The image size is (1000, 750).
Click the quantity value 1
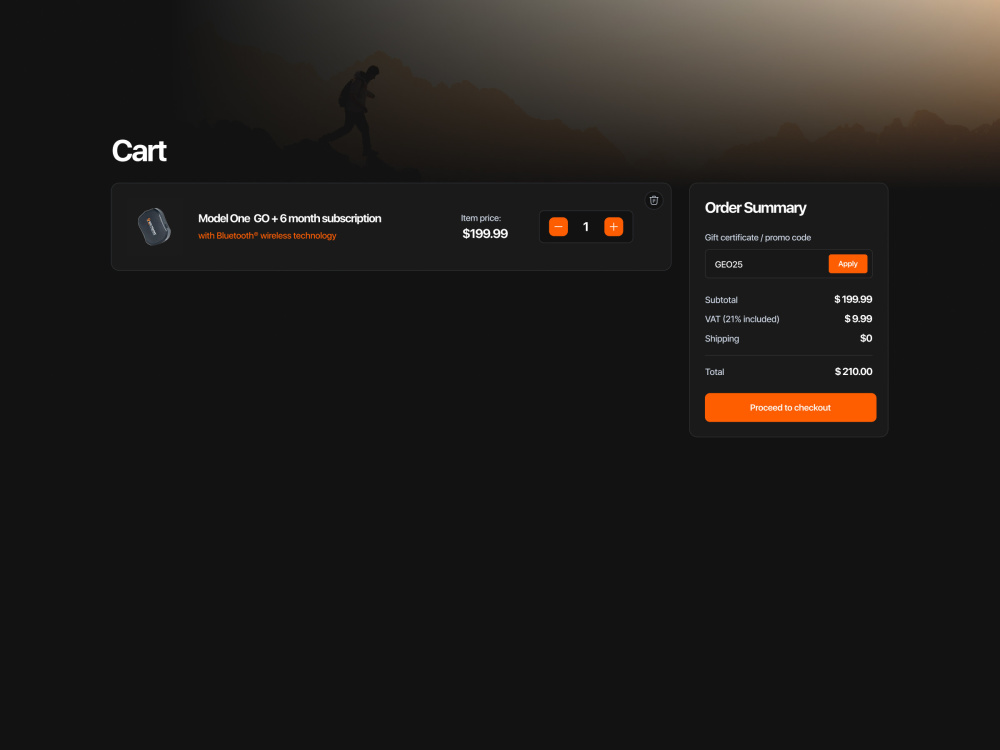tap(585, 226)
